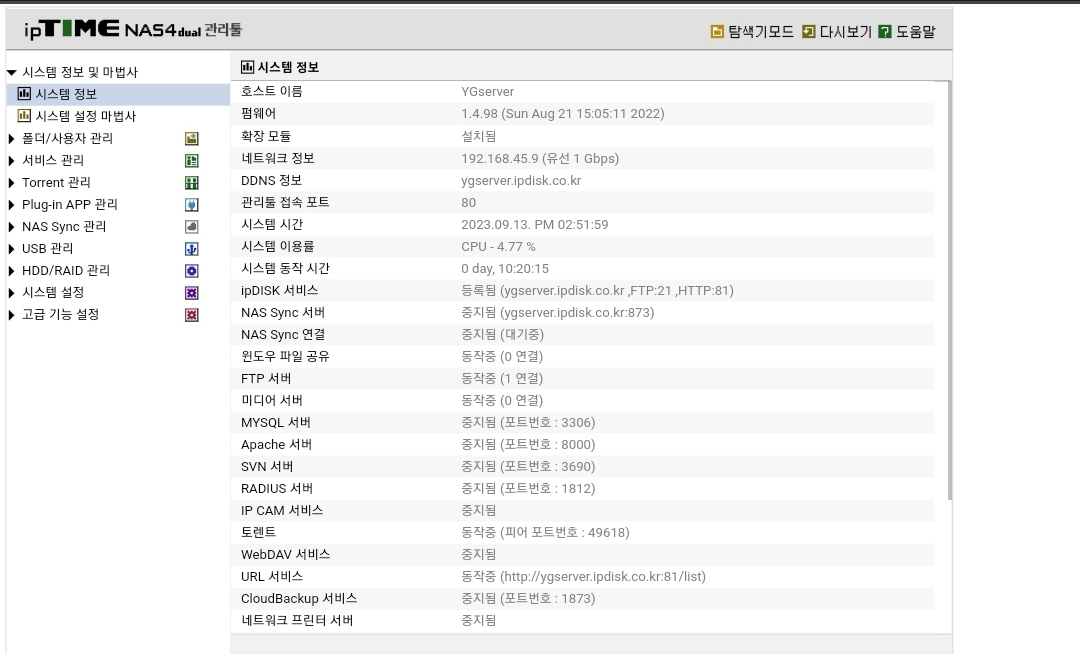The height and width of the screenshot is (654, 1080).
Task: Click the 네트워크 프린터 서버 row label
Action: click(297, 620)
